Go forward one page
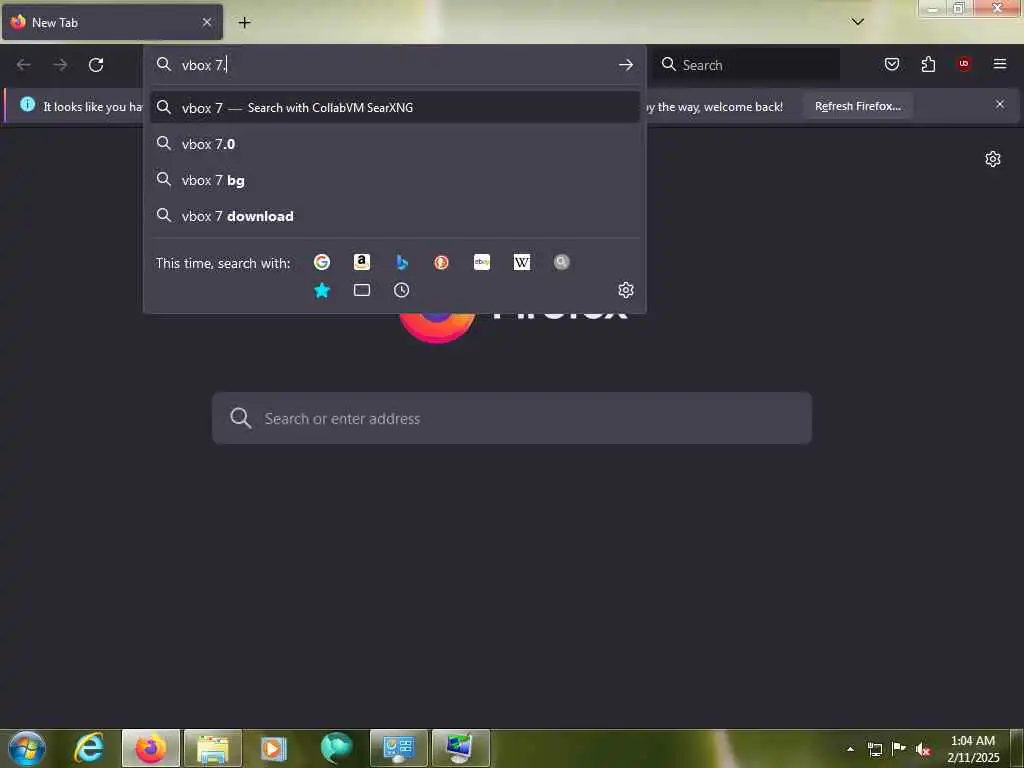The width and height of the screenshot is (1024, 768). point(60,65)
